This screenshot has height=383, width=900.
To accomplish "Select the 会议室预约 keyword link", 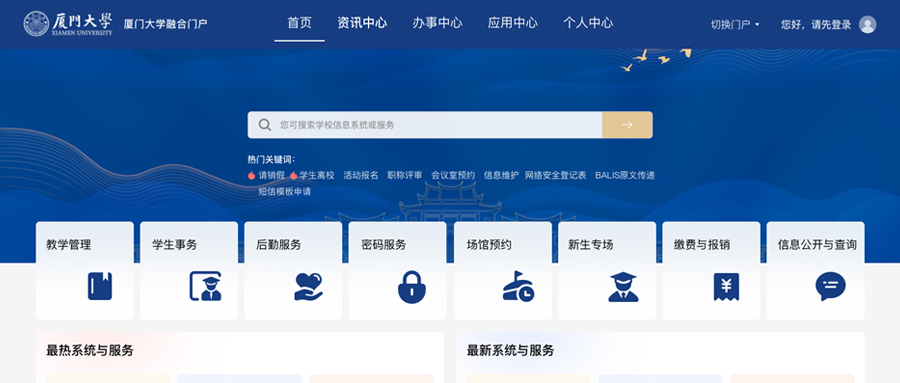I will tap(453, 175).
